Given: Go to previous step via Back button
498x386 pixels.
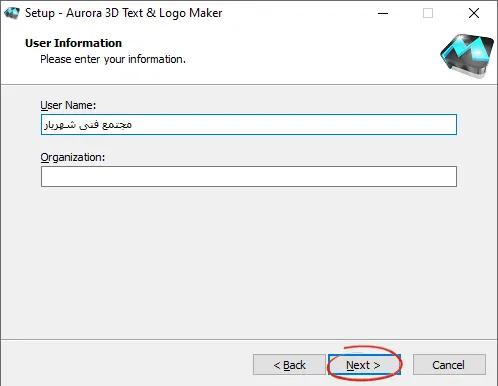Looking at the screenshot, I should pos(289,365).
